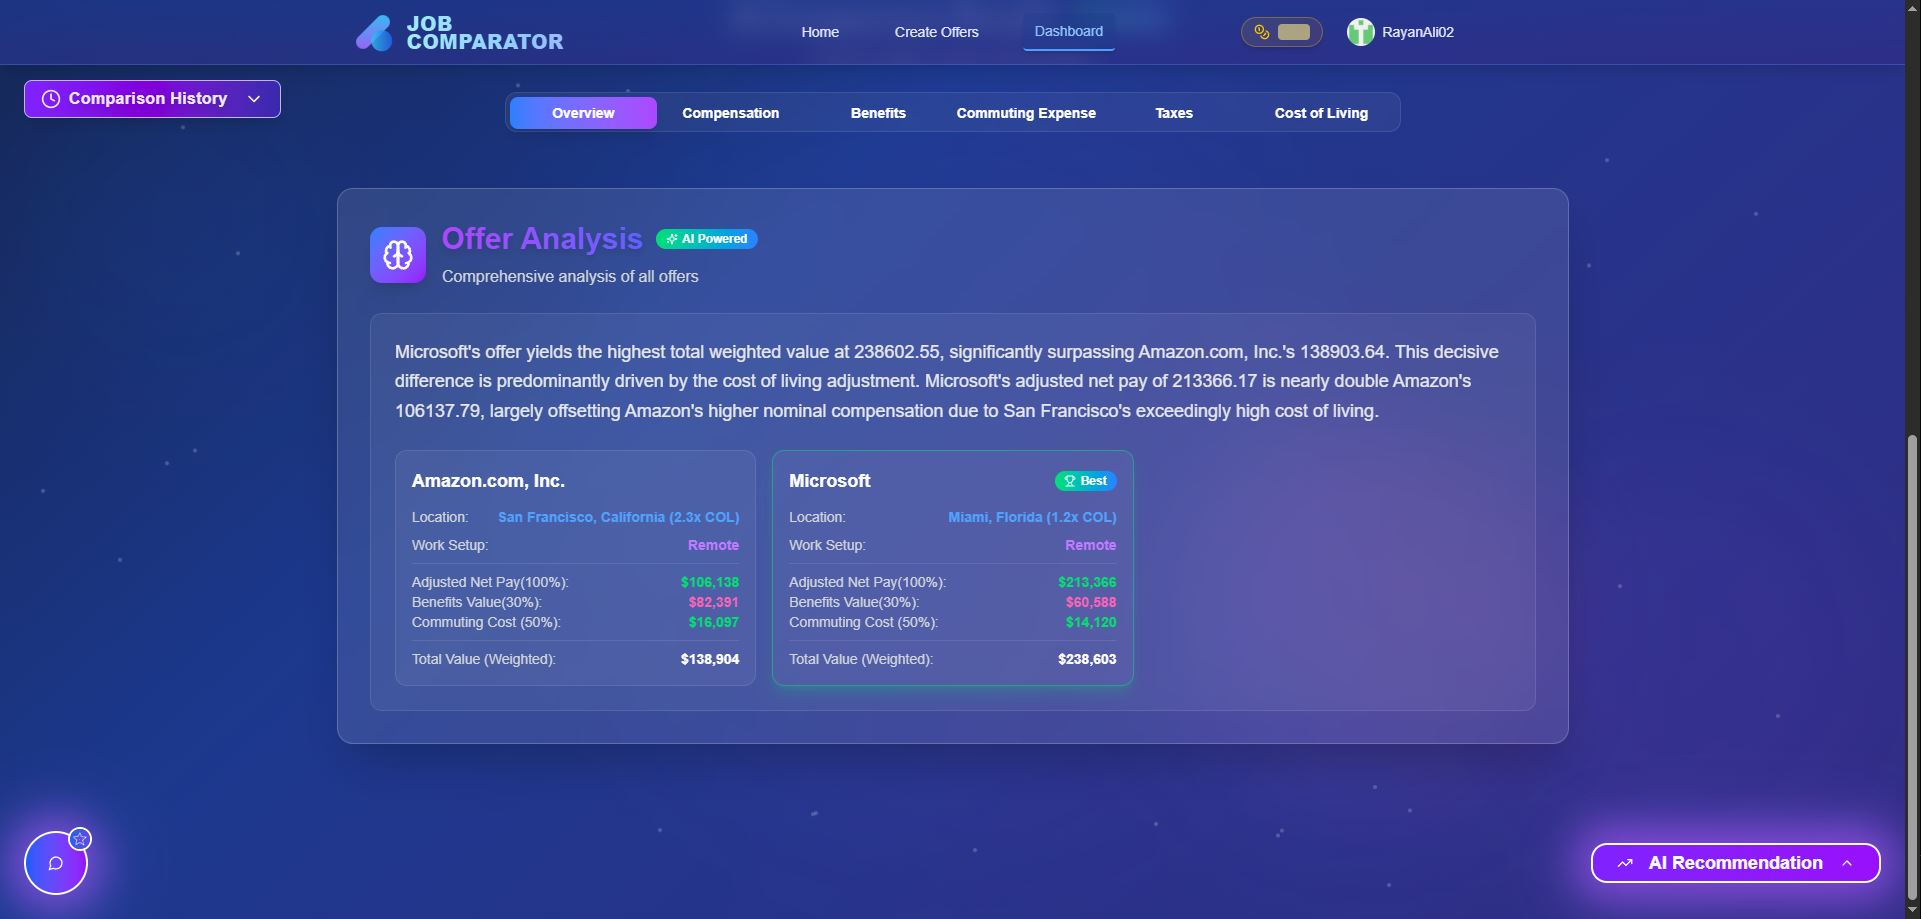Click Amazon's benefits value $82,391
1921x919 pixels.
(x=713, y=602)
